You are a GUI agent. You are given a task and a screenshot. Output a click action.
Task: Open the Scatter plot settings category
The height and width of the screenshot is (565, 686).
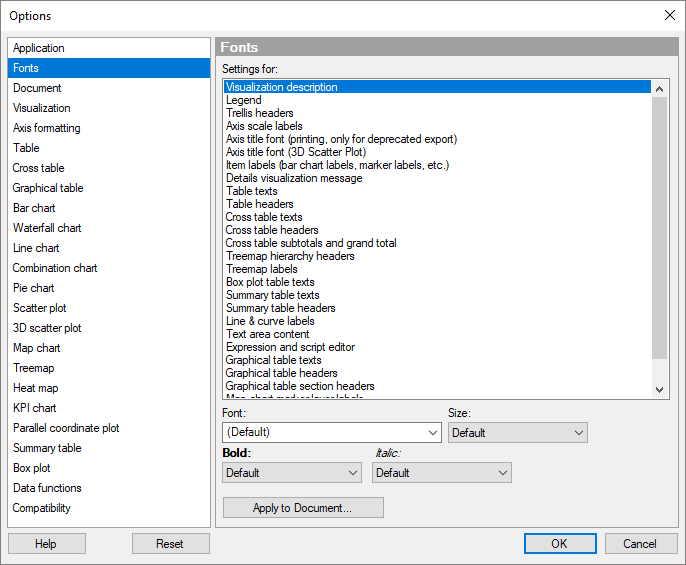(40, 308)
